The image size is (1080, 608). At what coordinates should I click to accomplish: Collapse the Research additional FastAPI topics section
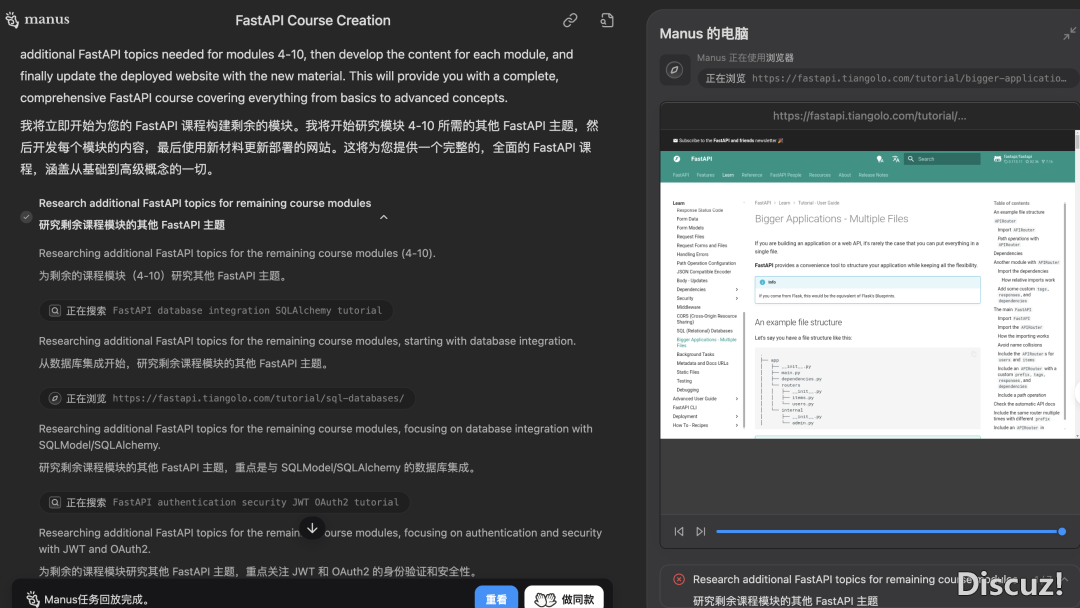pyautogui.click(x=383, y=217)
